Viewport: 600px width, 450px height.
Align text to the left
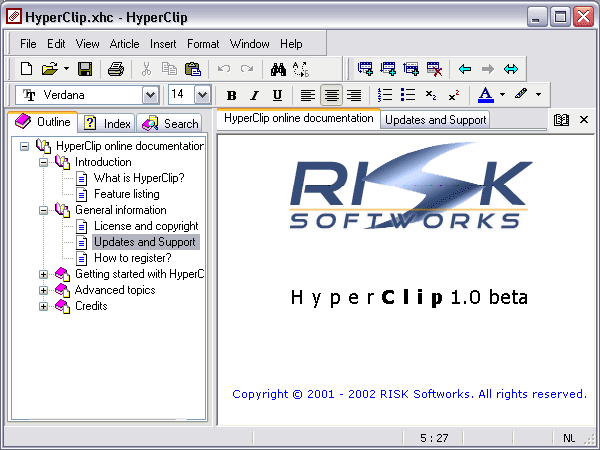pos(308,95)
